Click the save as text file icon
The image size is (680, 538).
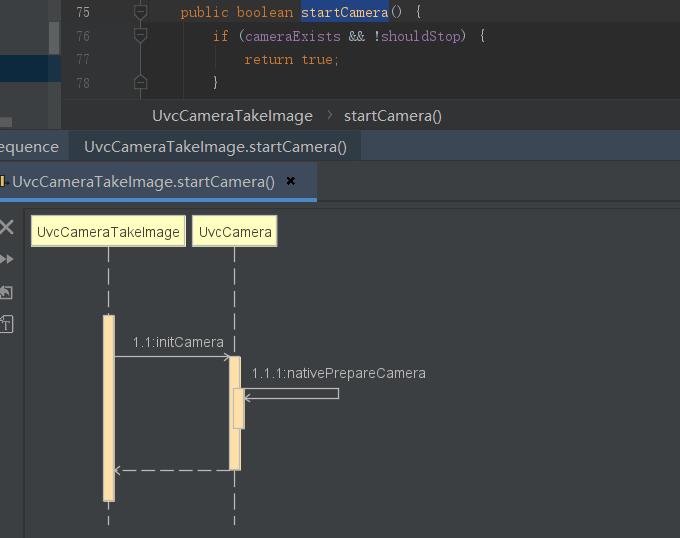point(7,324)
